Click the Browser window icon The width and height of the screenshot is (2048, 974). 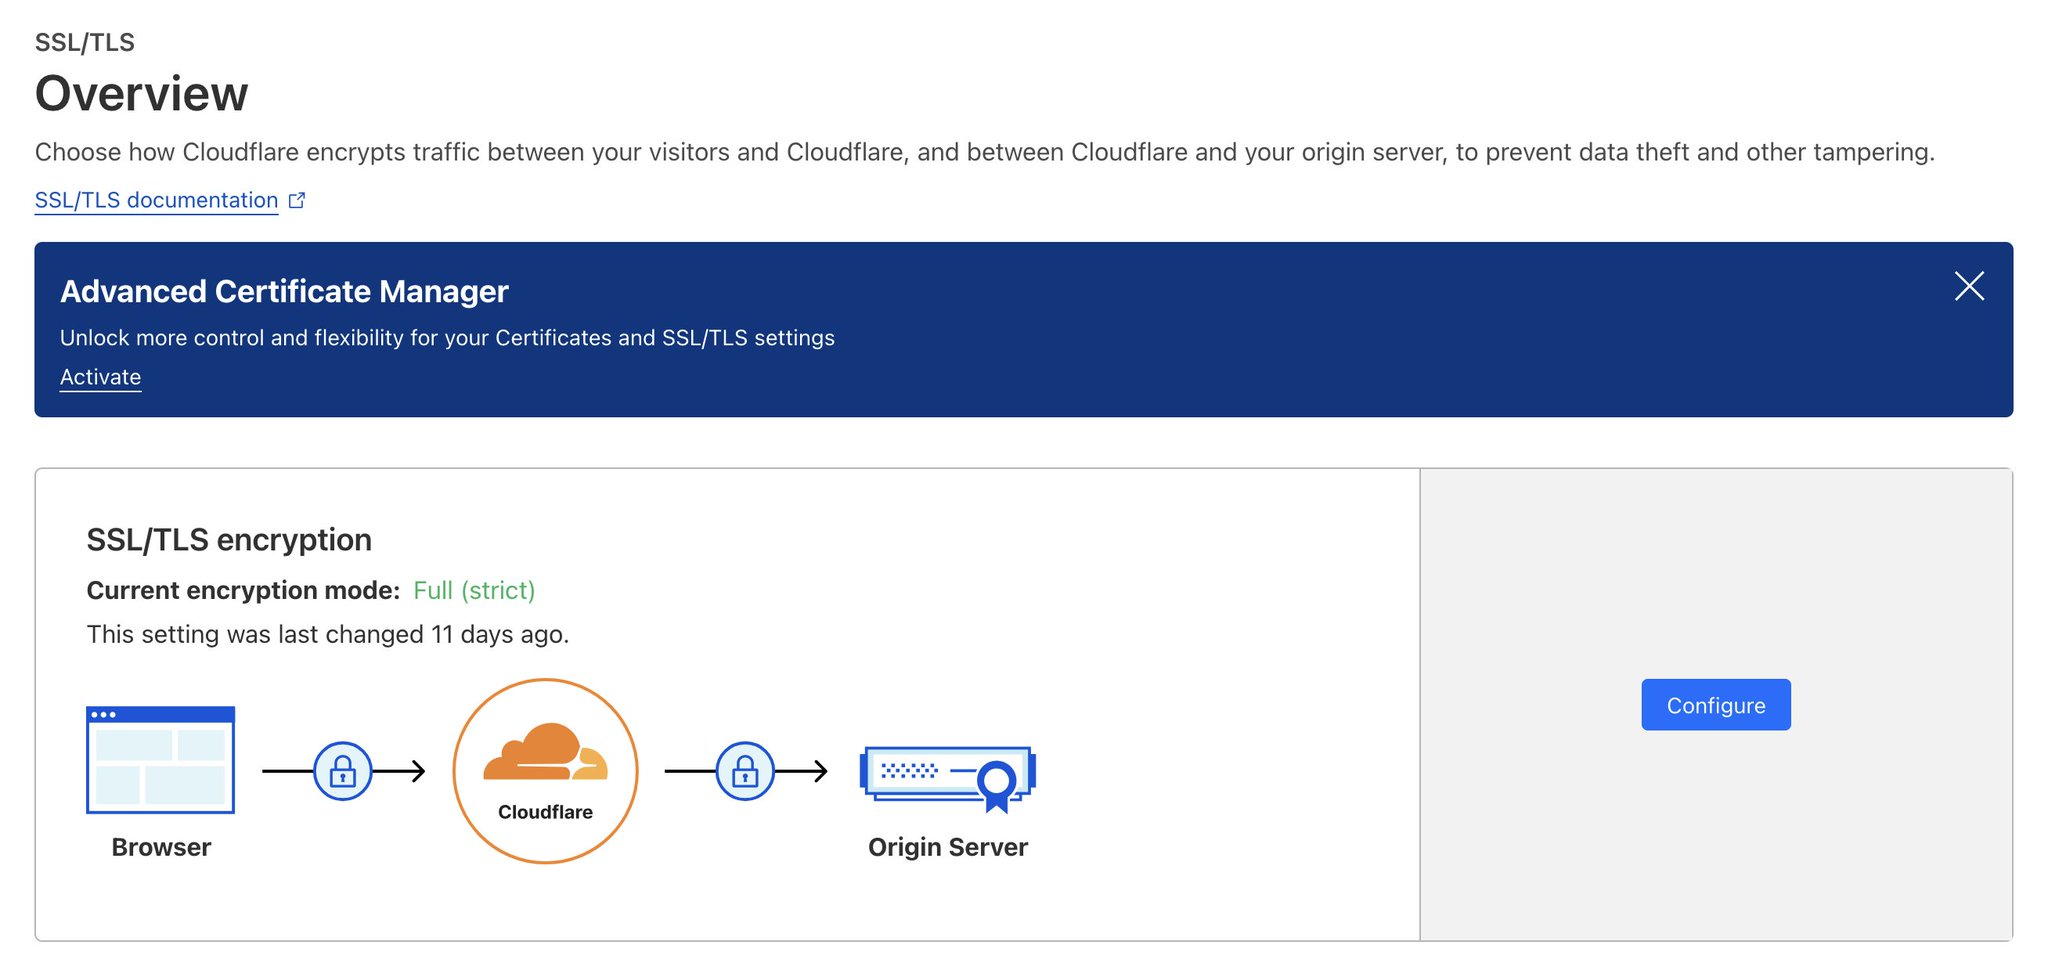coord(161,760)
